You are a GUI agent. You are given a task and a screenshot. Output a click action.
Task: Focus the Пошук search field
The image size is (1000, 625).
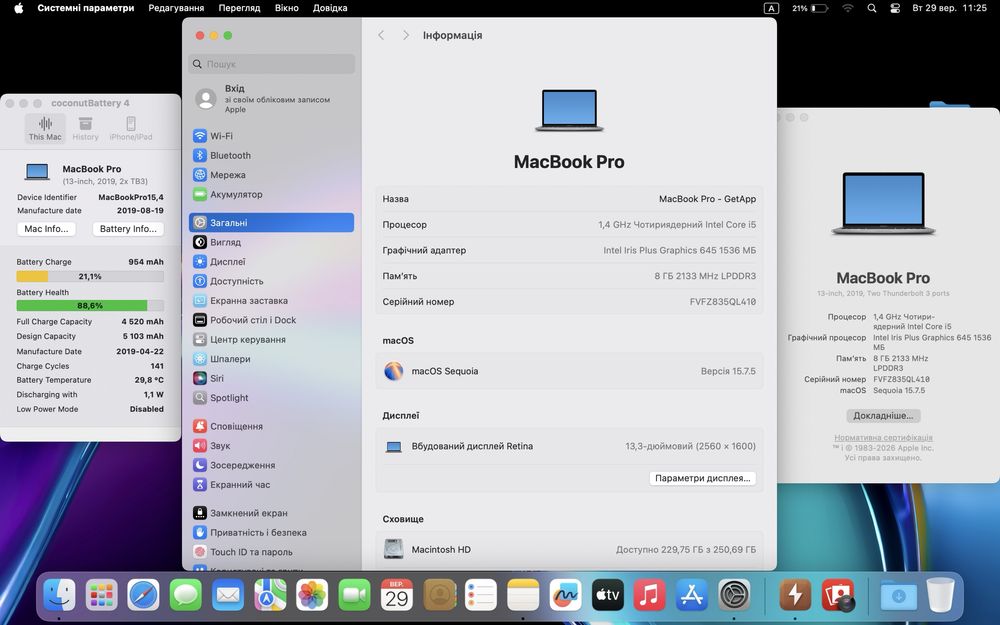(x=272, y=64)
